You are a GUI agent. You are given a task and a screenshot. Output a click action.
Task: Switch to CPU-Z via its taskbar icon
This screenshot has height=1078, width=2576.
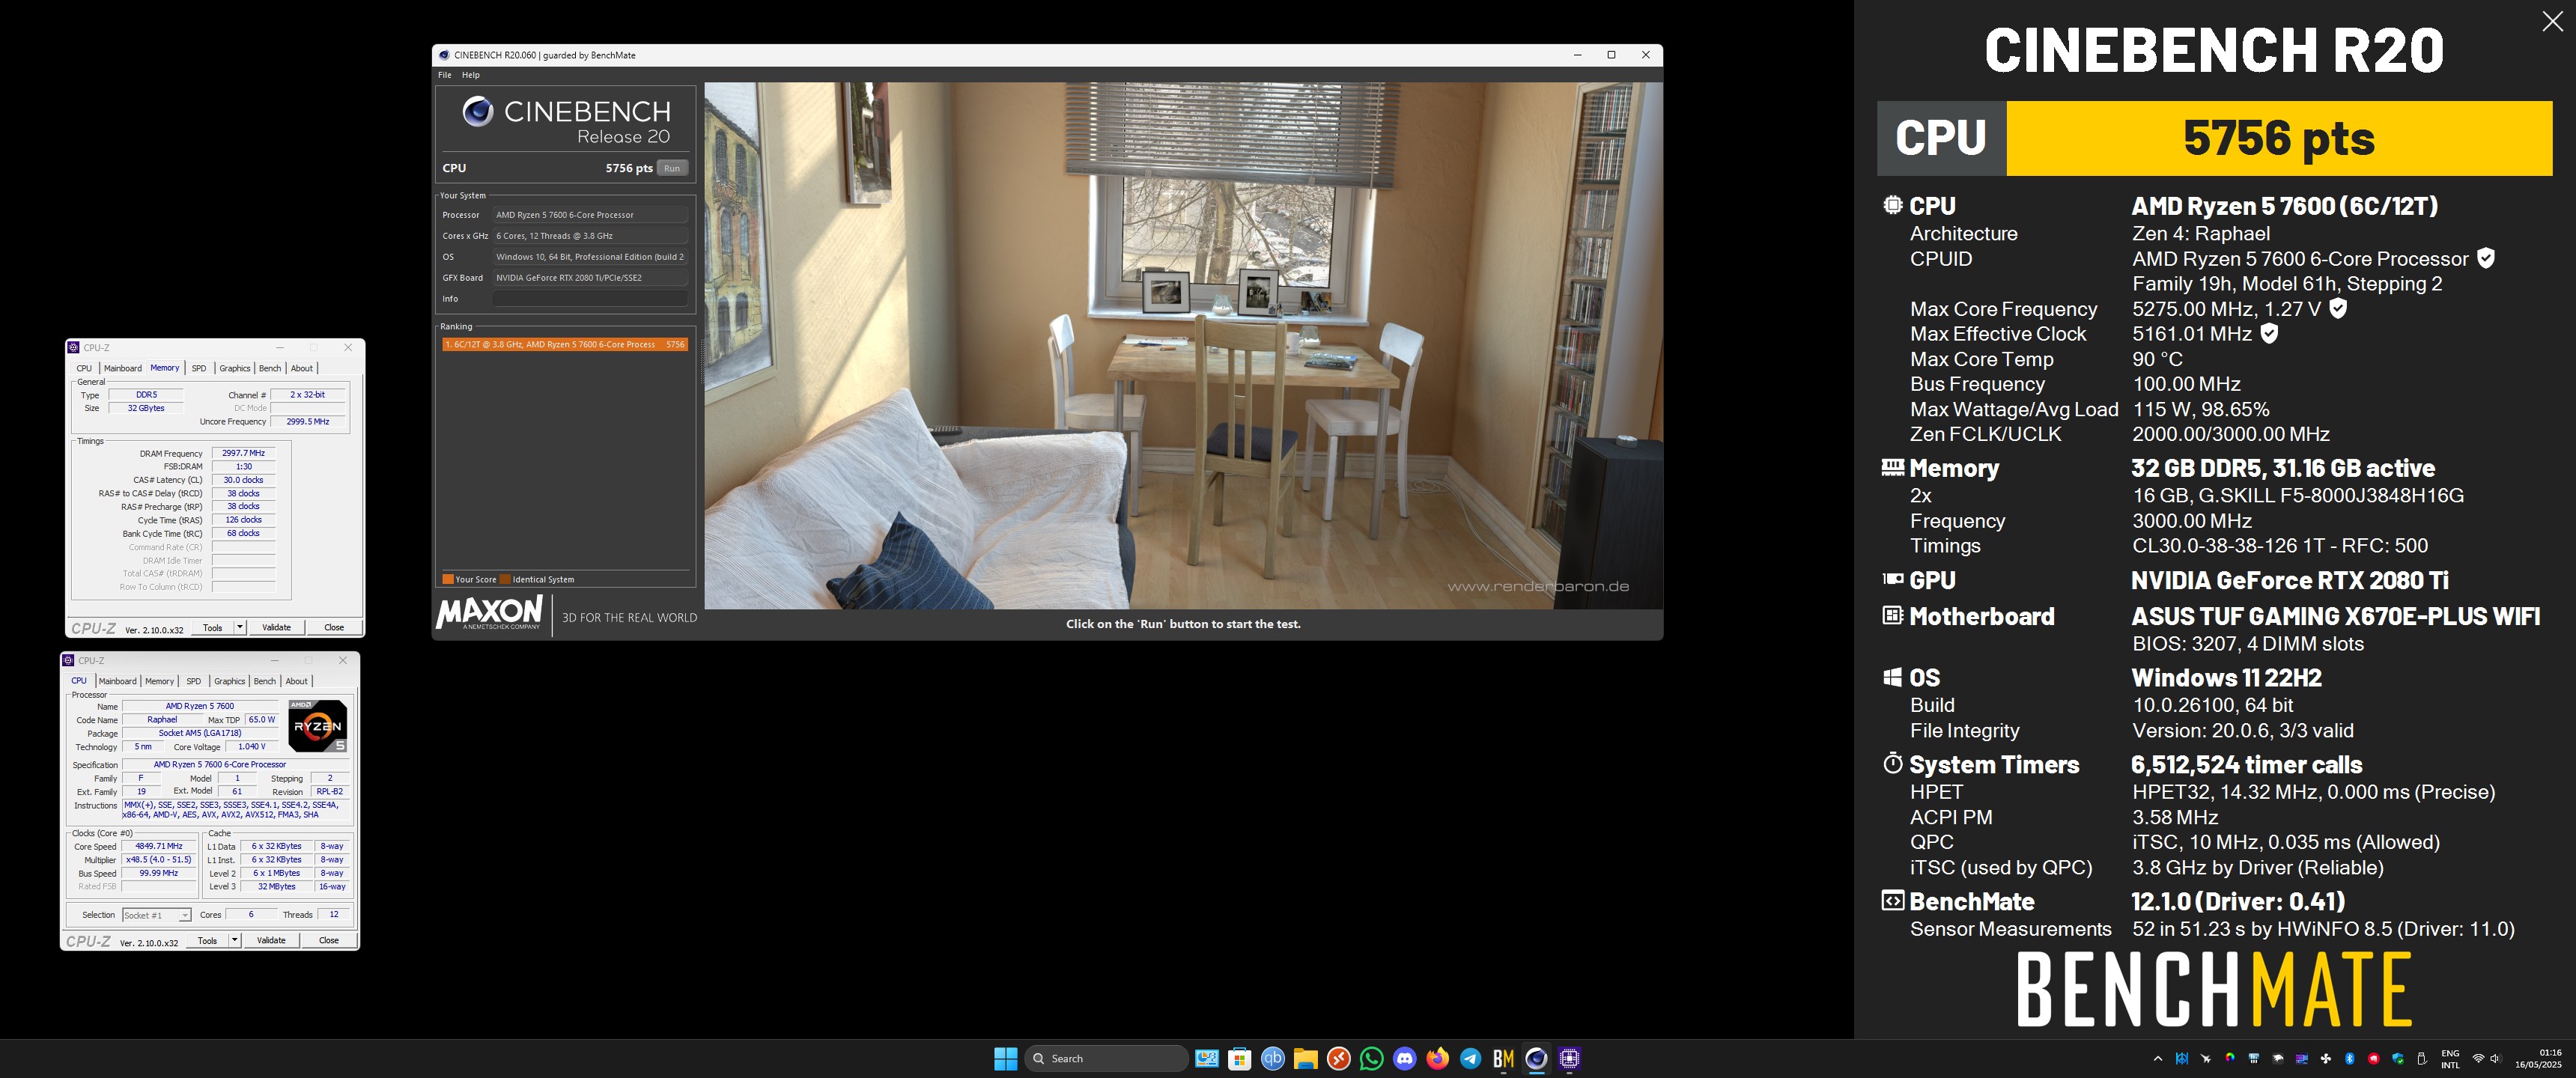(1569, 1058)
